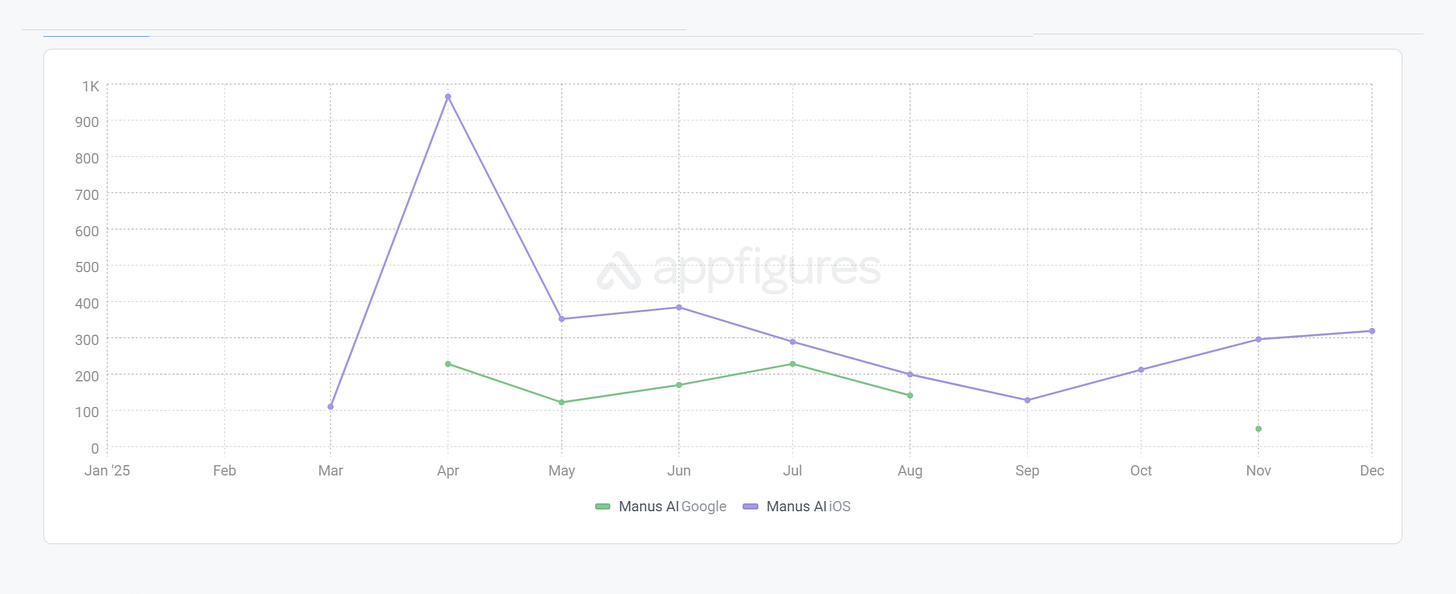The height and width of the screenshot is (594, 1456).
Task: Click the Nov axis label
Action: [1258, 471]
